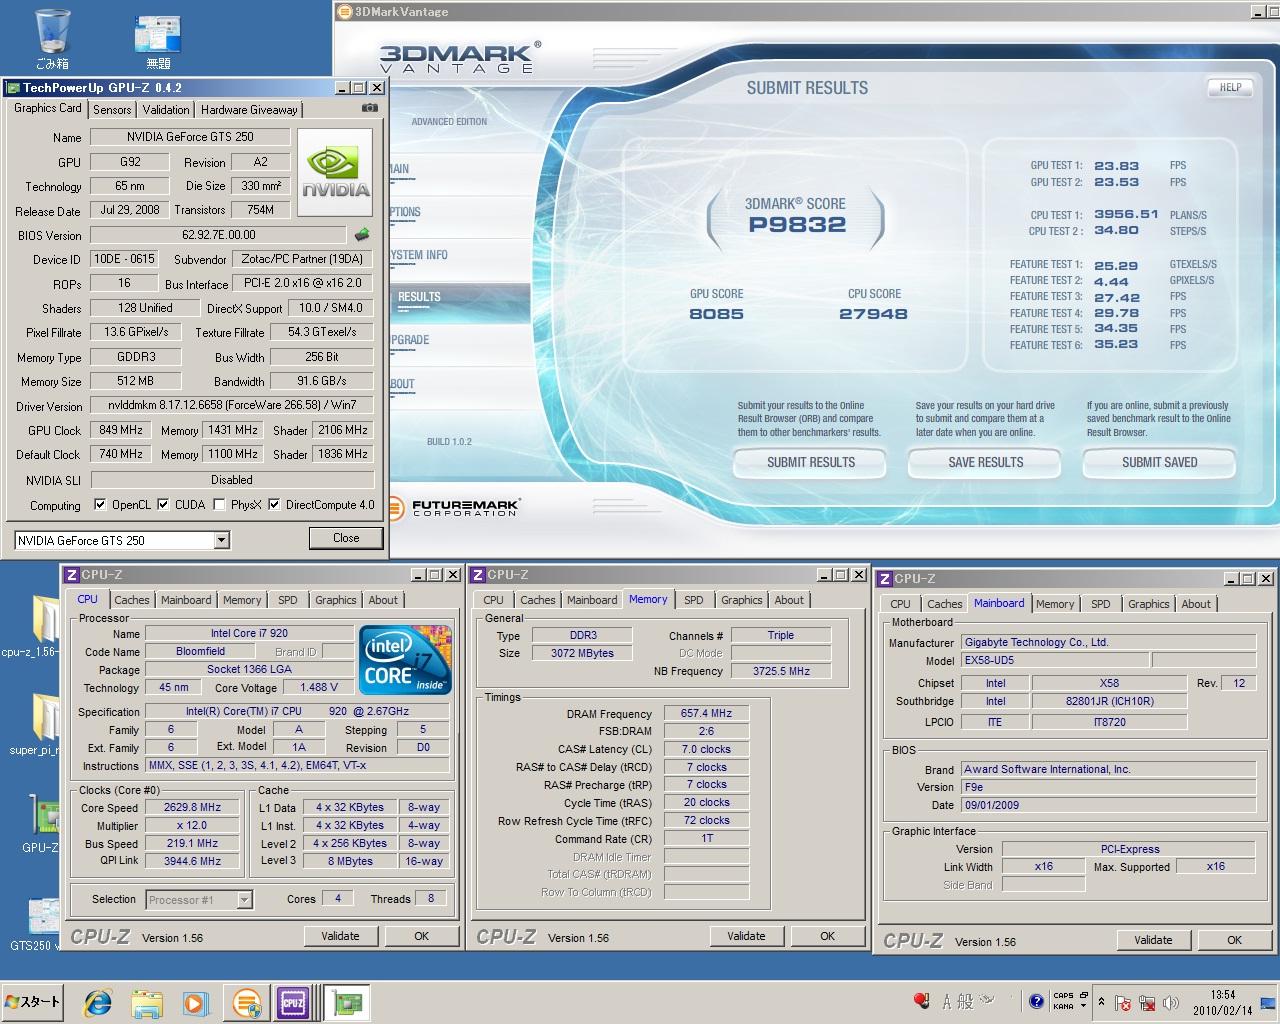
Task: Click the GPU Name field in GPU-Z
Action: pos(190,137)
